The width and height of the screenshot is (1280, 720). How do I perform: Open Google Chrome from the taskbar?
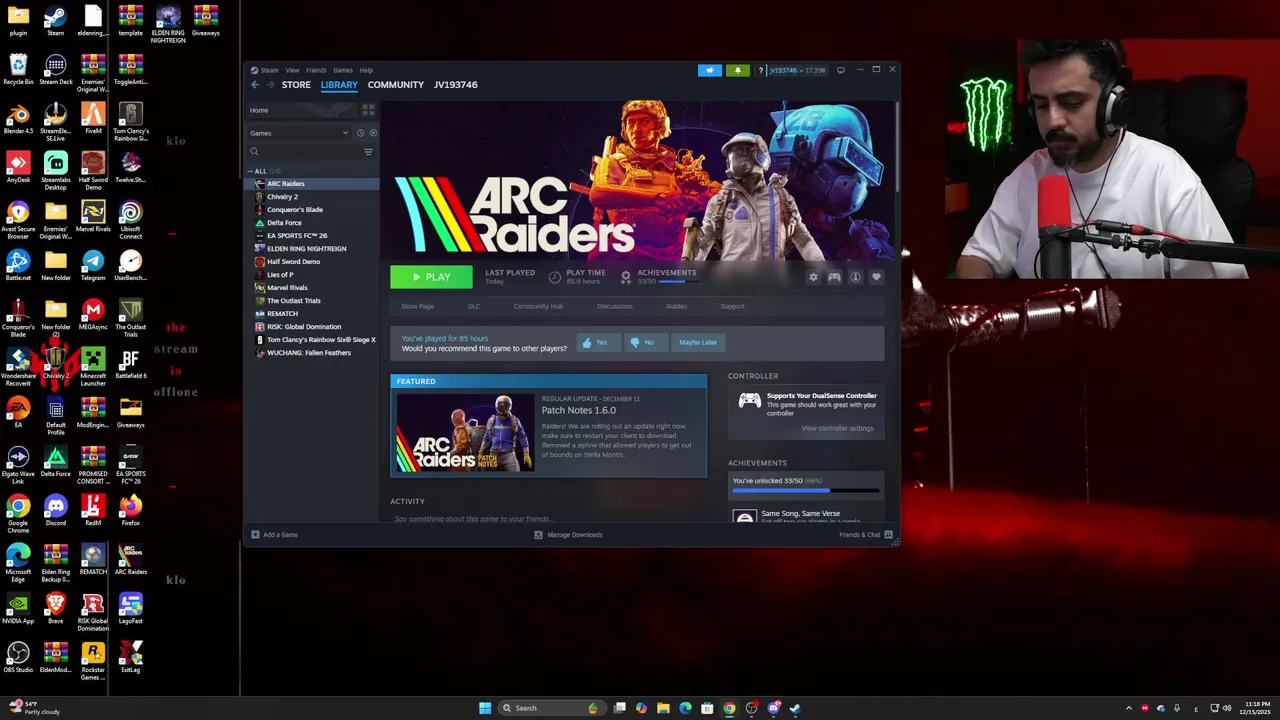[729, 708]
